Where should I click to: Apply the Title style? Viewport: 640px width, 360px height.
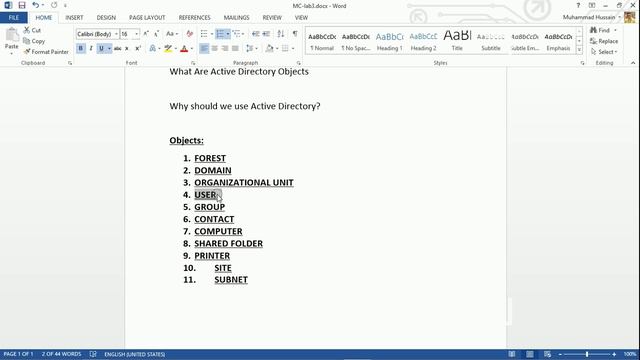(x=457, y=41)
